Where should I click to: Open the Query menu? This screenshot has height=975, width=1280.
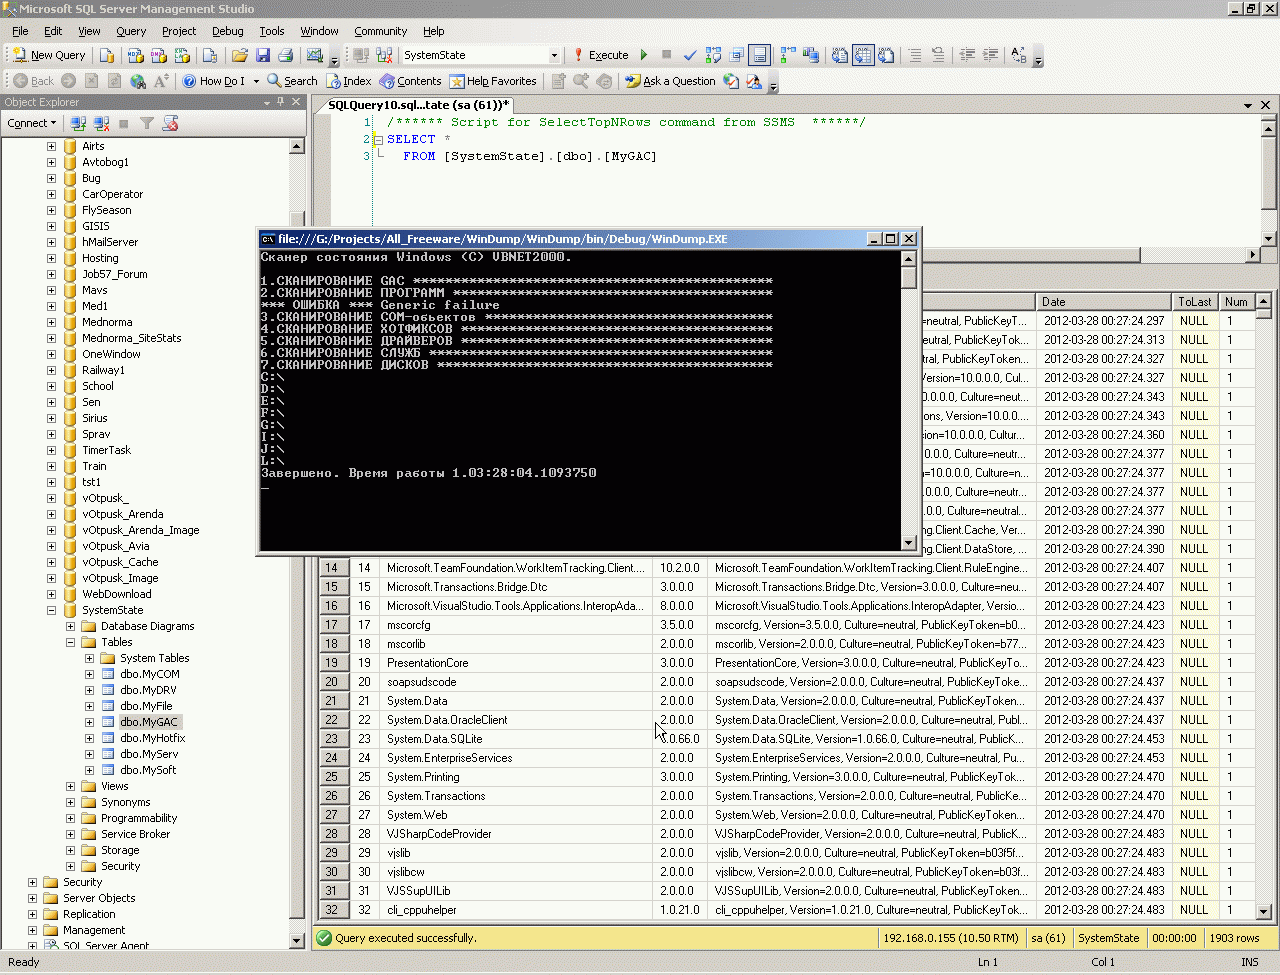pos(130,31)
